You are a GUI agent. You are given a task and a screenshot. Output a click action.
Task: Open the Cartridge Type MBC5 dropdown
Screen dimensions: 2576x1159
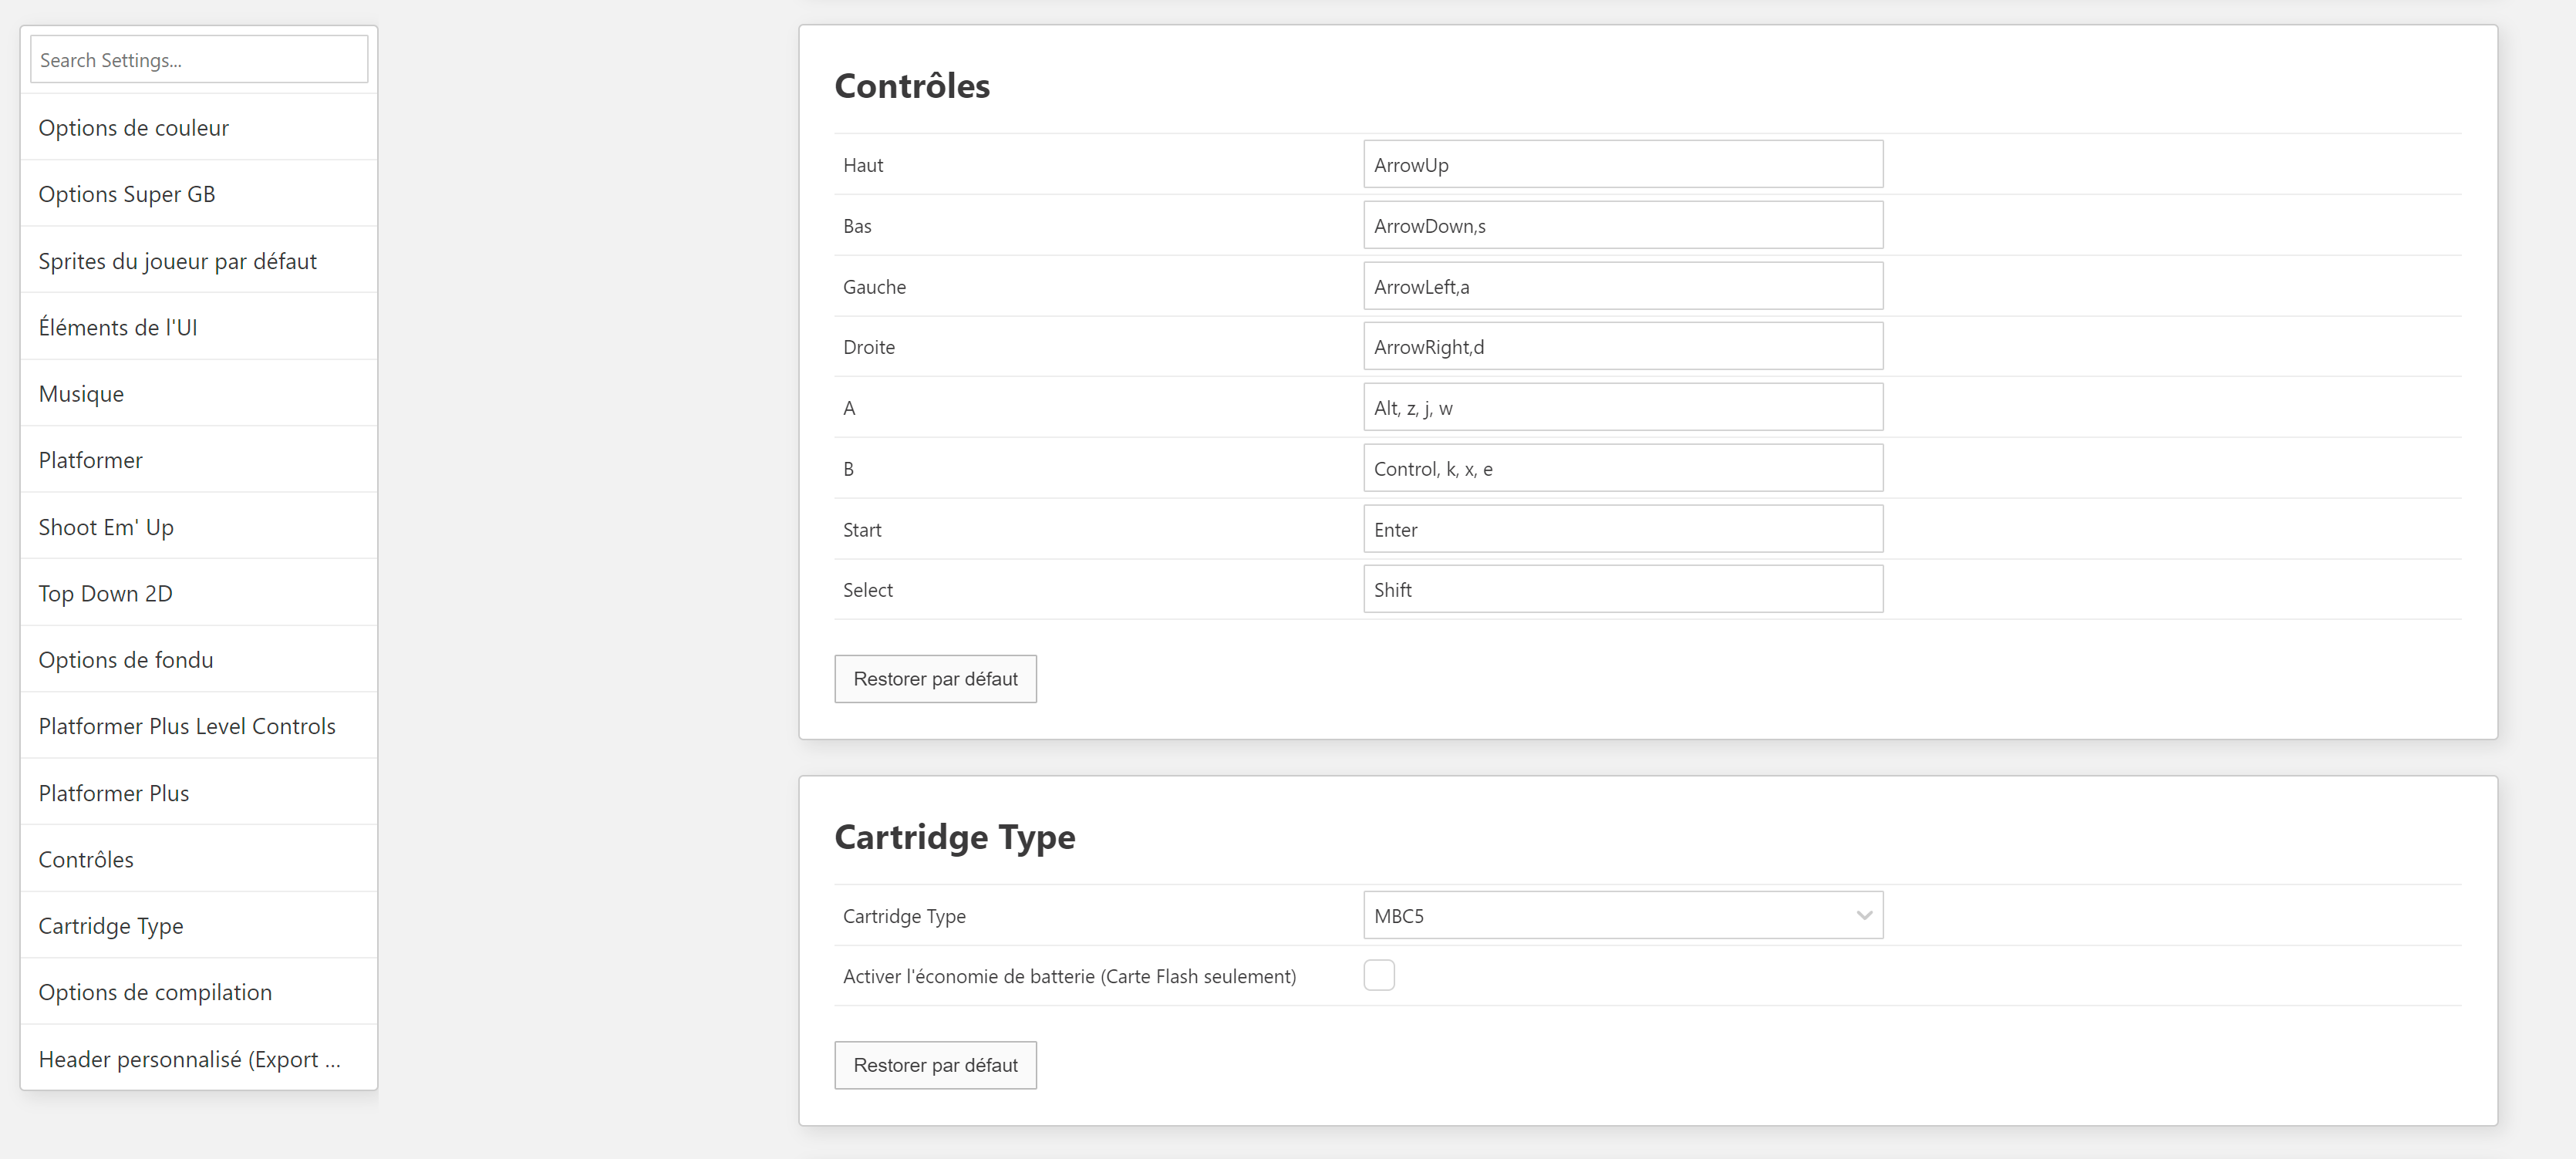(x=1622, y=915)
